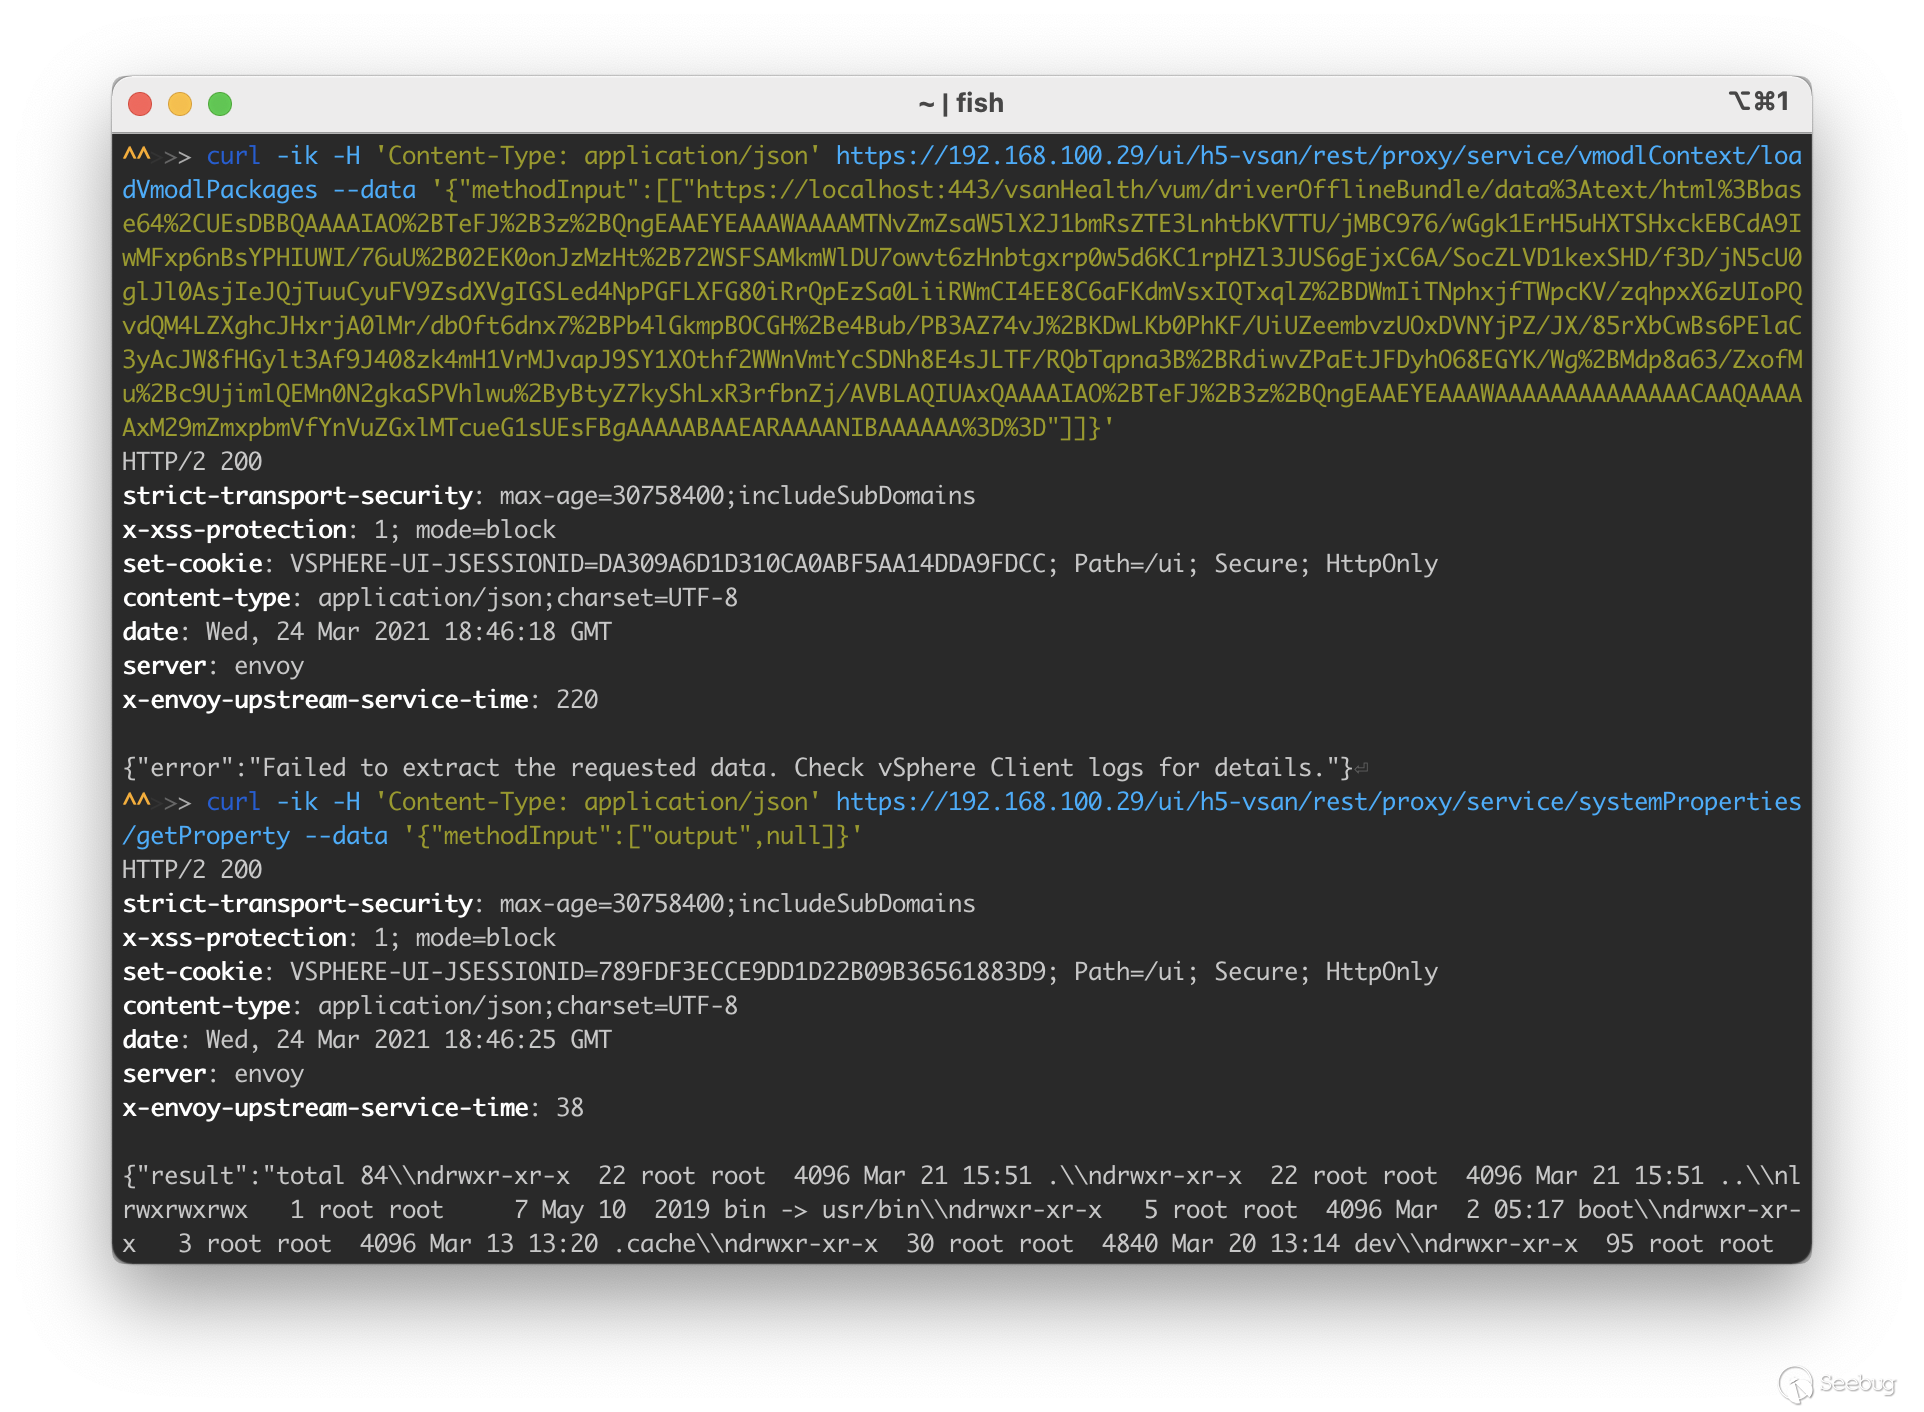Click the red close window button
This screenshot has height=1412, width=1924.
pos(140,104)
